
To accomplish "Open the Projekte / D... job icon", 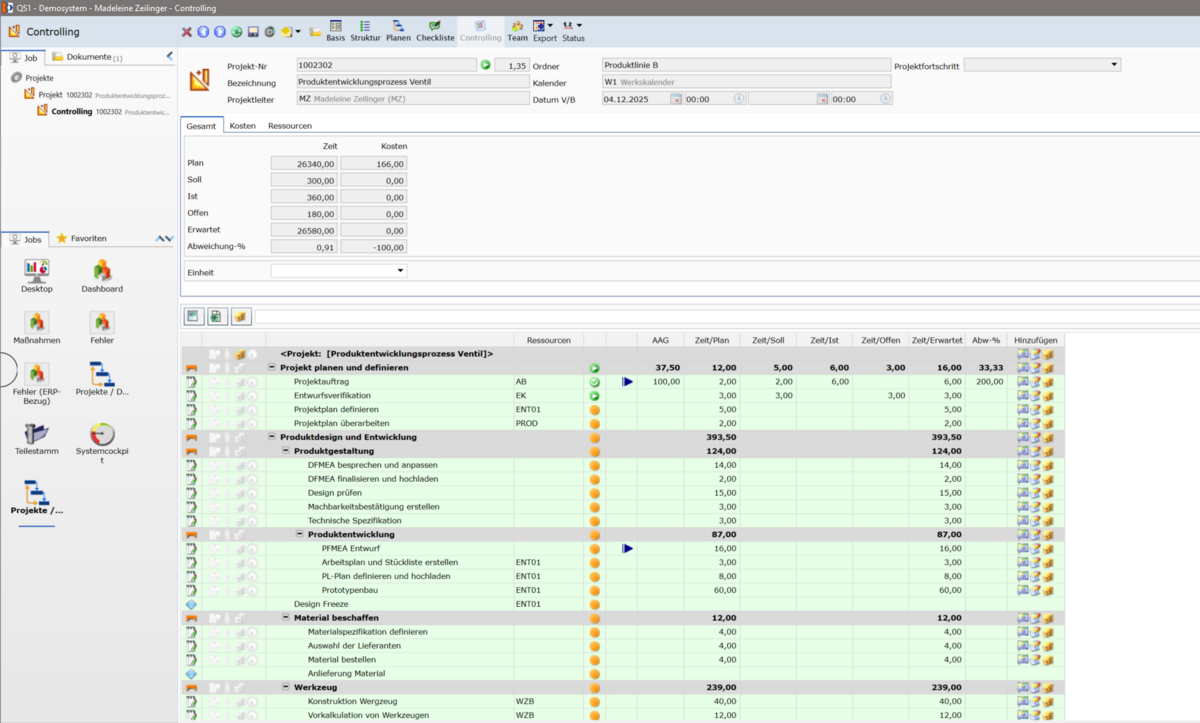I will click(102, 380).
